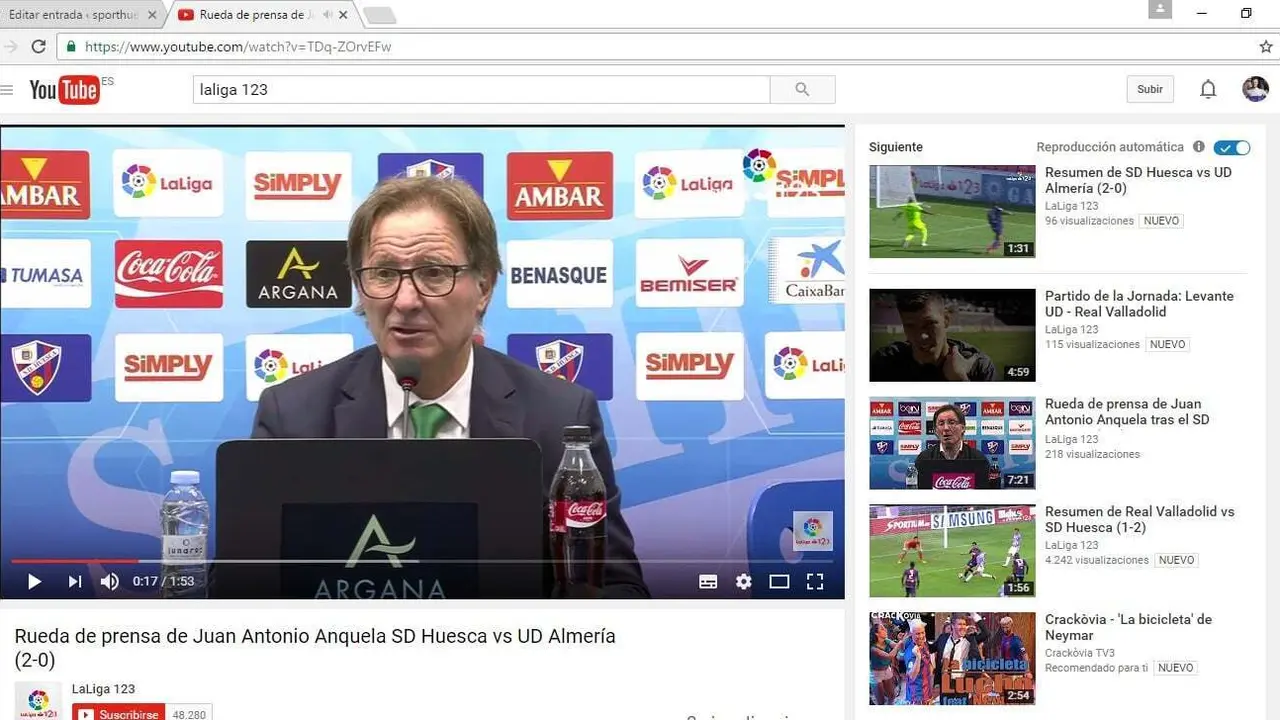
Task: Click the LaLiga 123 channel avatar
Action: (38, 701)
